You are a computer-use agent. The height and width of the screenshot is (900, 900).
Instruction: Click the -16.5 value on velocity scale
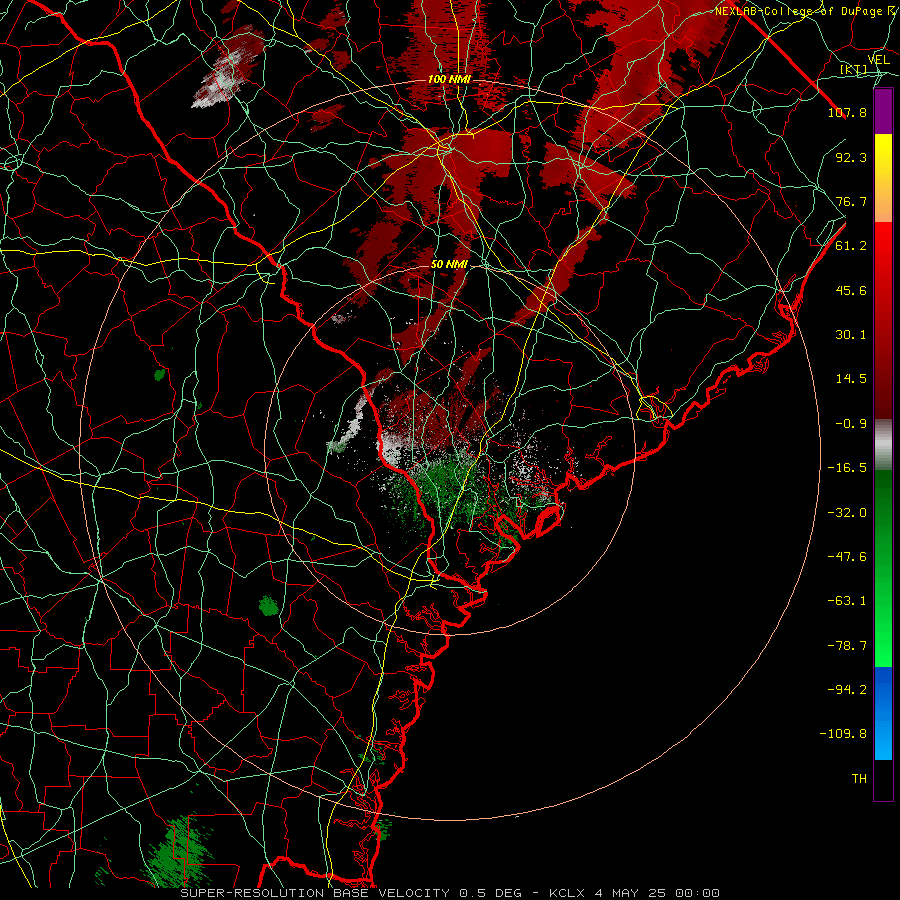coord(847,468)
